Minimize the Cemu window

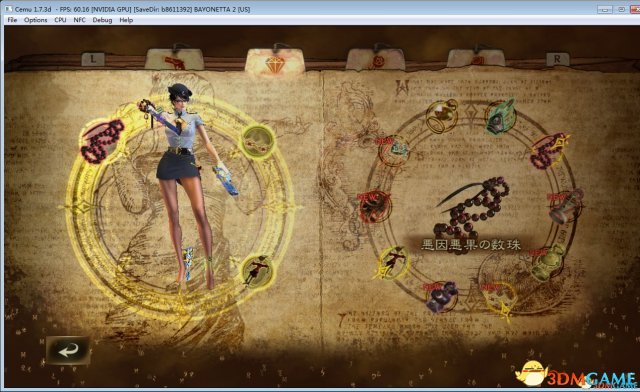605,9
